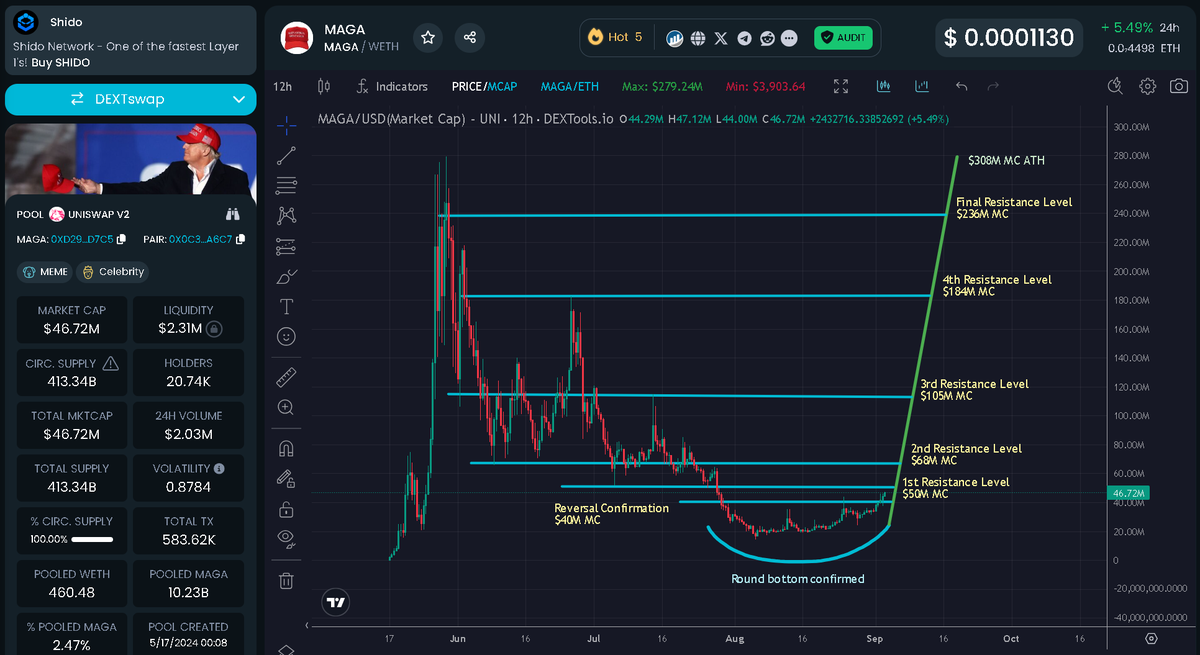
Task: Open PAIR address 0X0C3...A6C7 link
Action: click(200, 239)
